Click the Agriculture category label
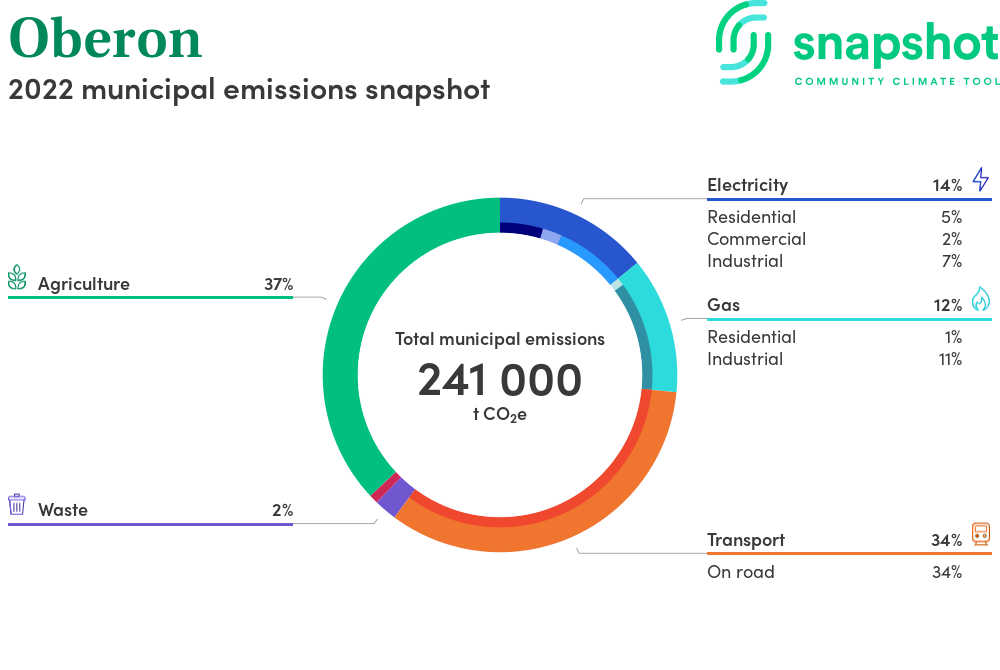This screenshot has height=670, width=1000. pyautogui.click(x=83, y=284)
